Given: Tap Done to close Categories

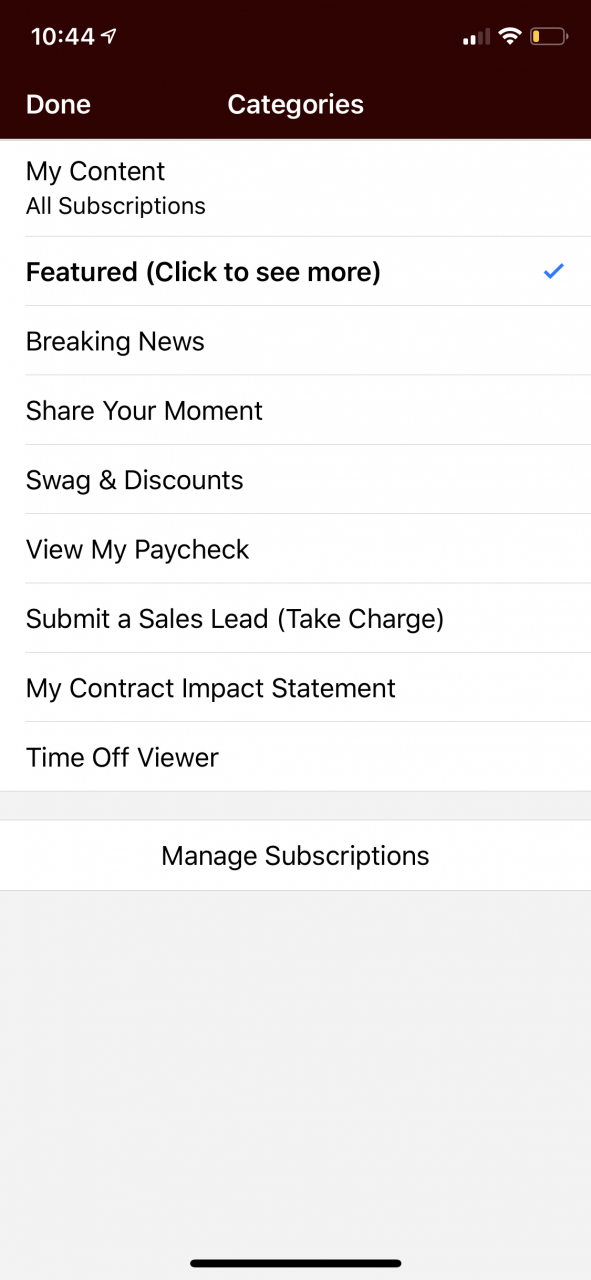Looking at the screenshot, I should click(58, 104).
